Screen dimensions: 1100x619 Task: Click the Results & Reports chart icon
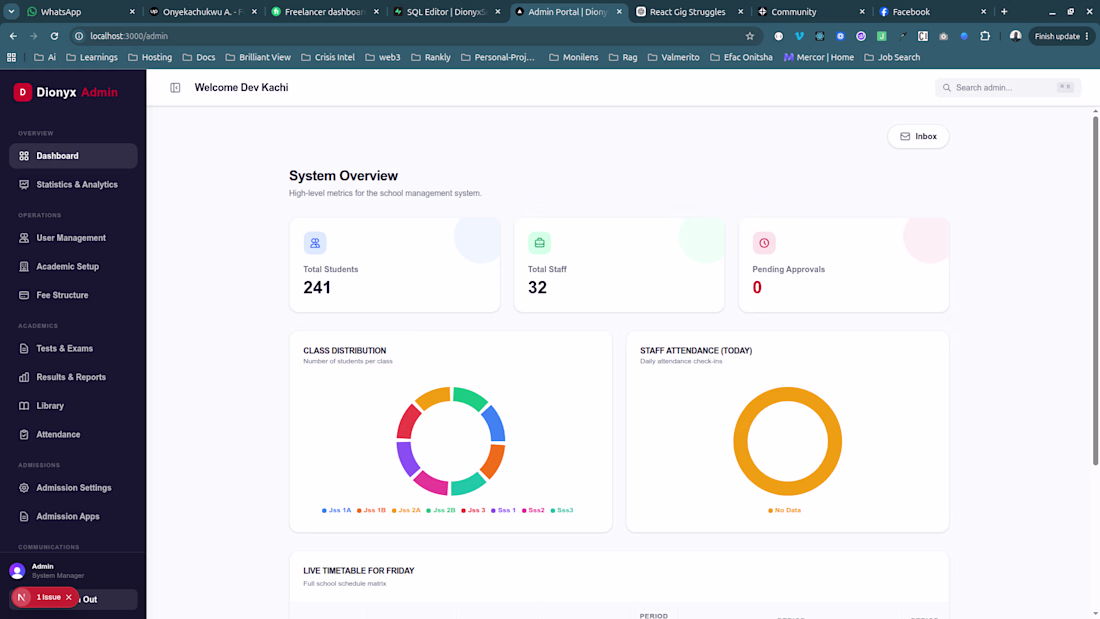[x=24, y=378]
